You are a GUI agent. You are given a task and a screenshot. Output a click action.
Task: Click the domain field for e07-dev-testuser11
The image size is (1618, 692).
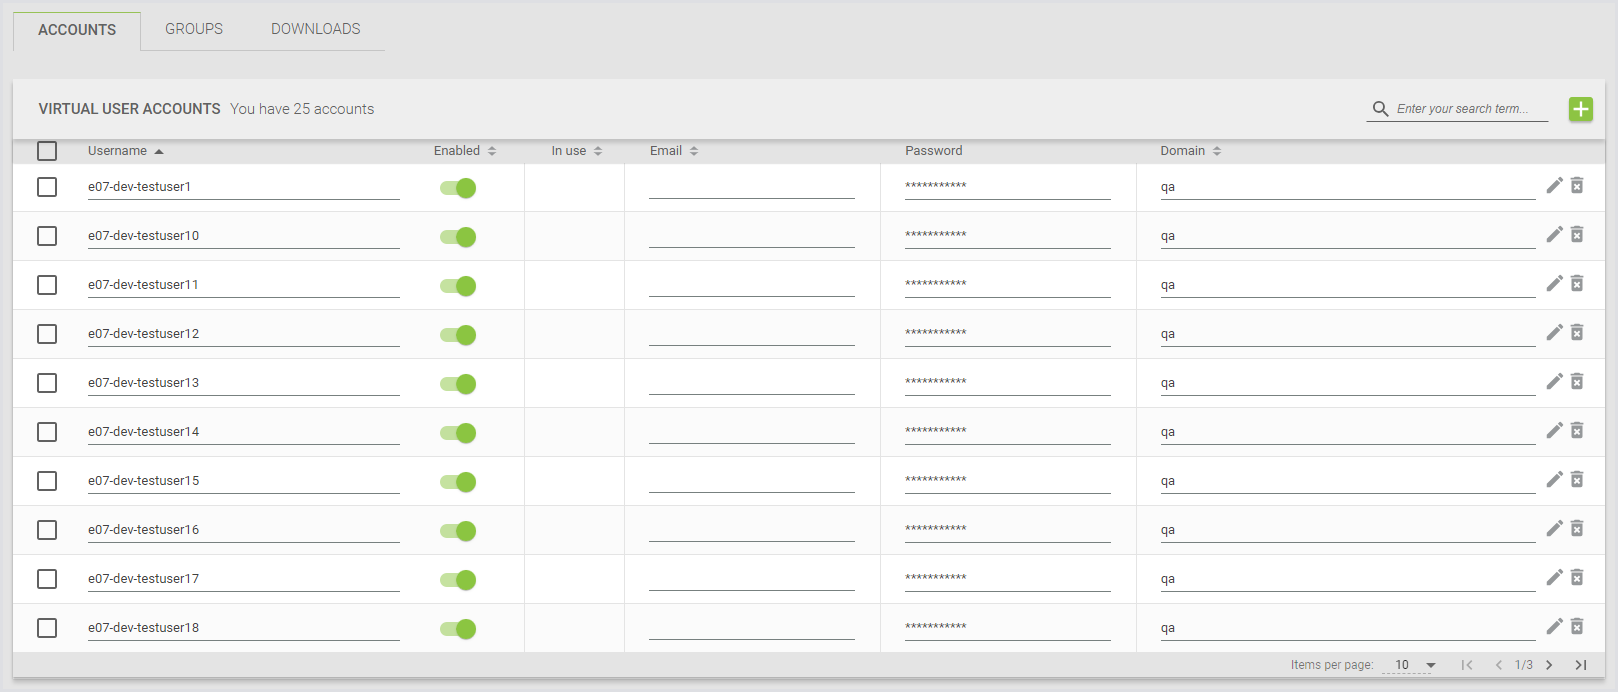pos(1348,285)
